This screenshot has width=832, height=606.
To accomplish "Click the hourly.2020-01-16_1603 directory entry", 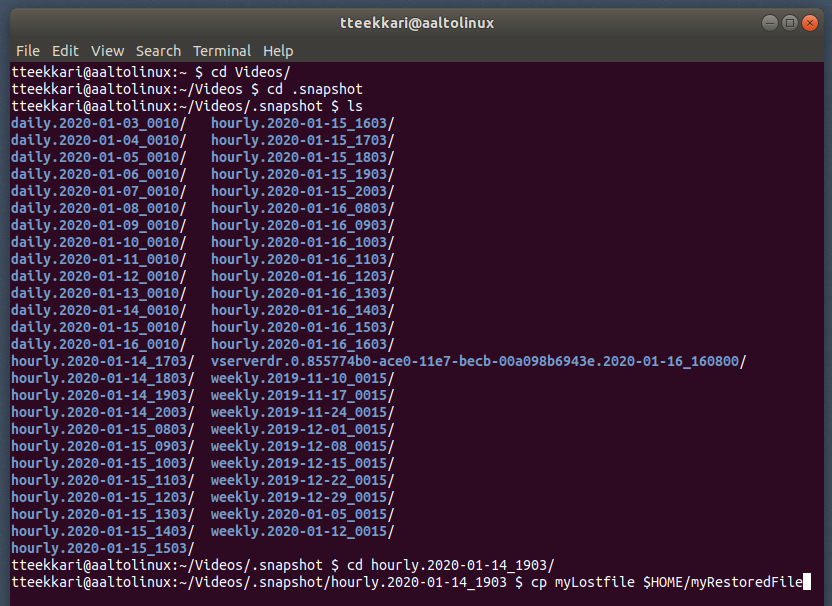I will pos(302,344).
